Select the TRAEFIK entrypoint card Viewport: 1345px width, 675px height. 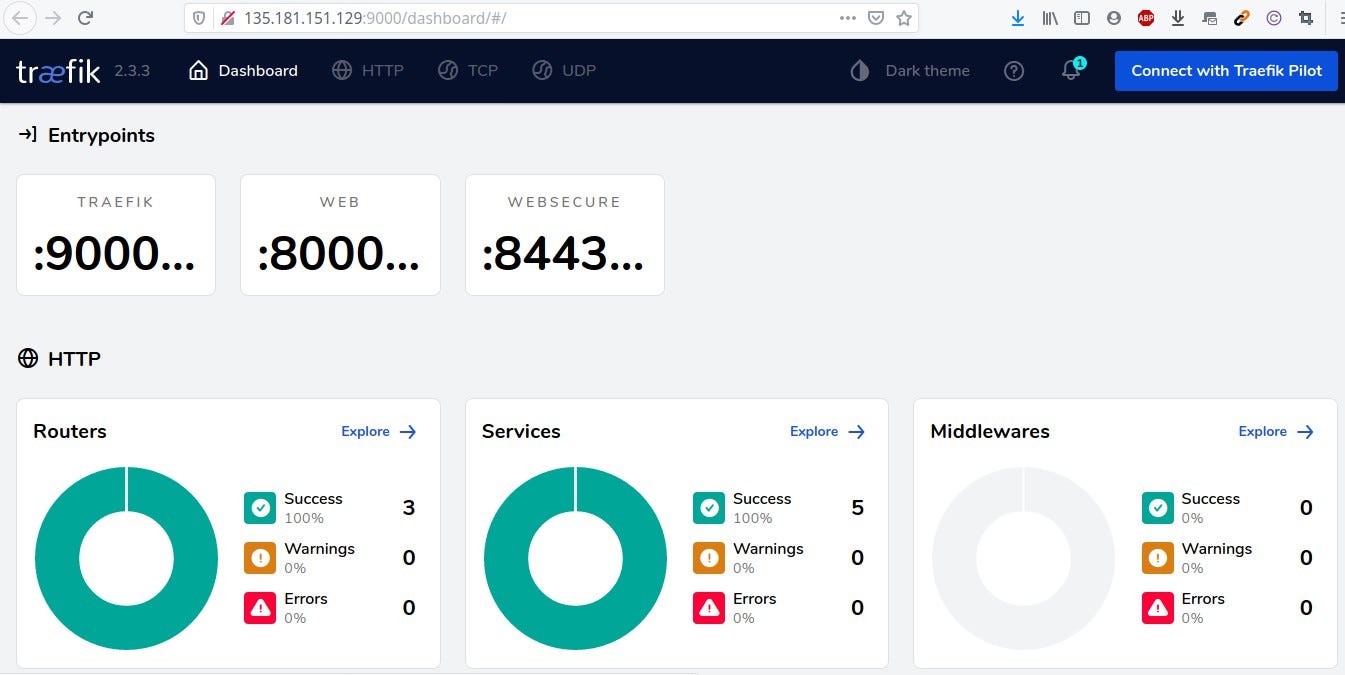116,235
